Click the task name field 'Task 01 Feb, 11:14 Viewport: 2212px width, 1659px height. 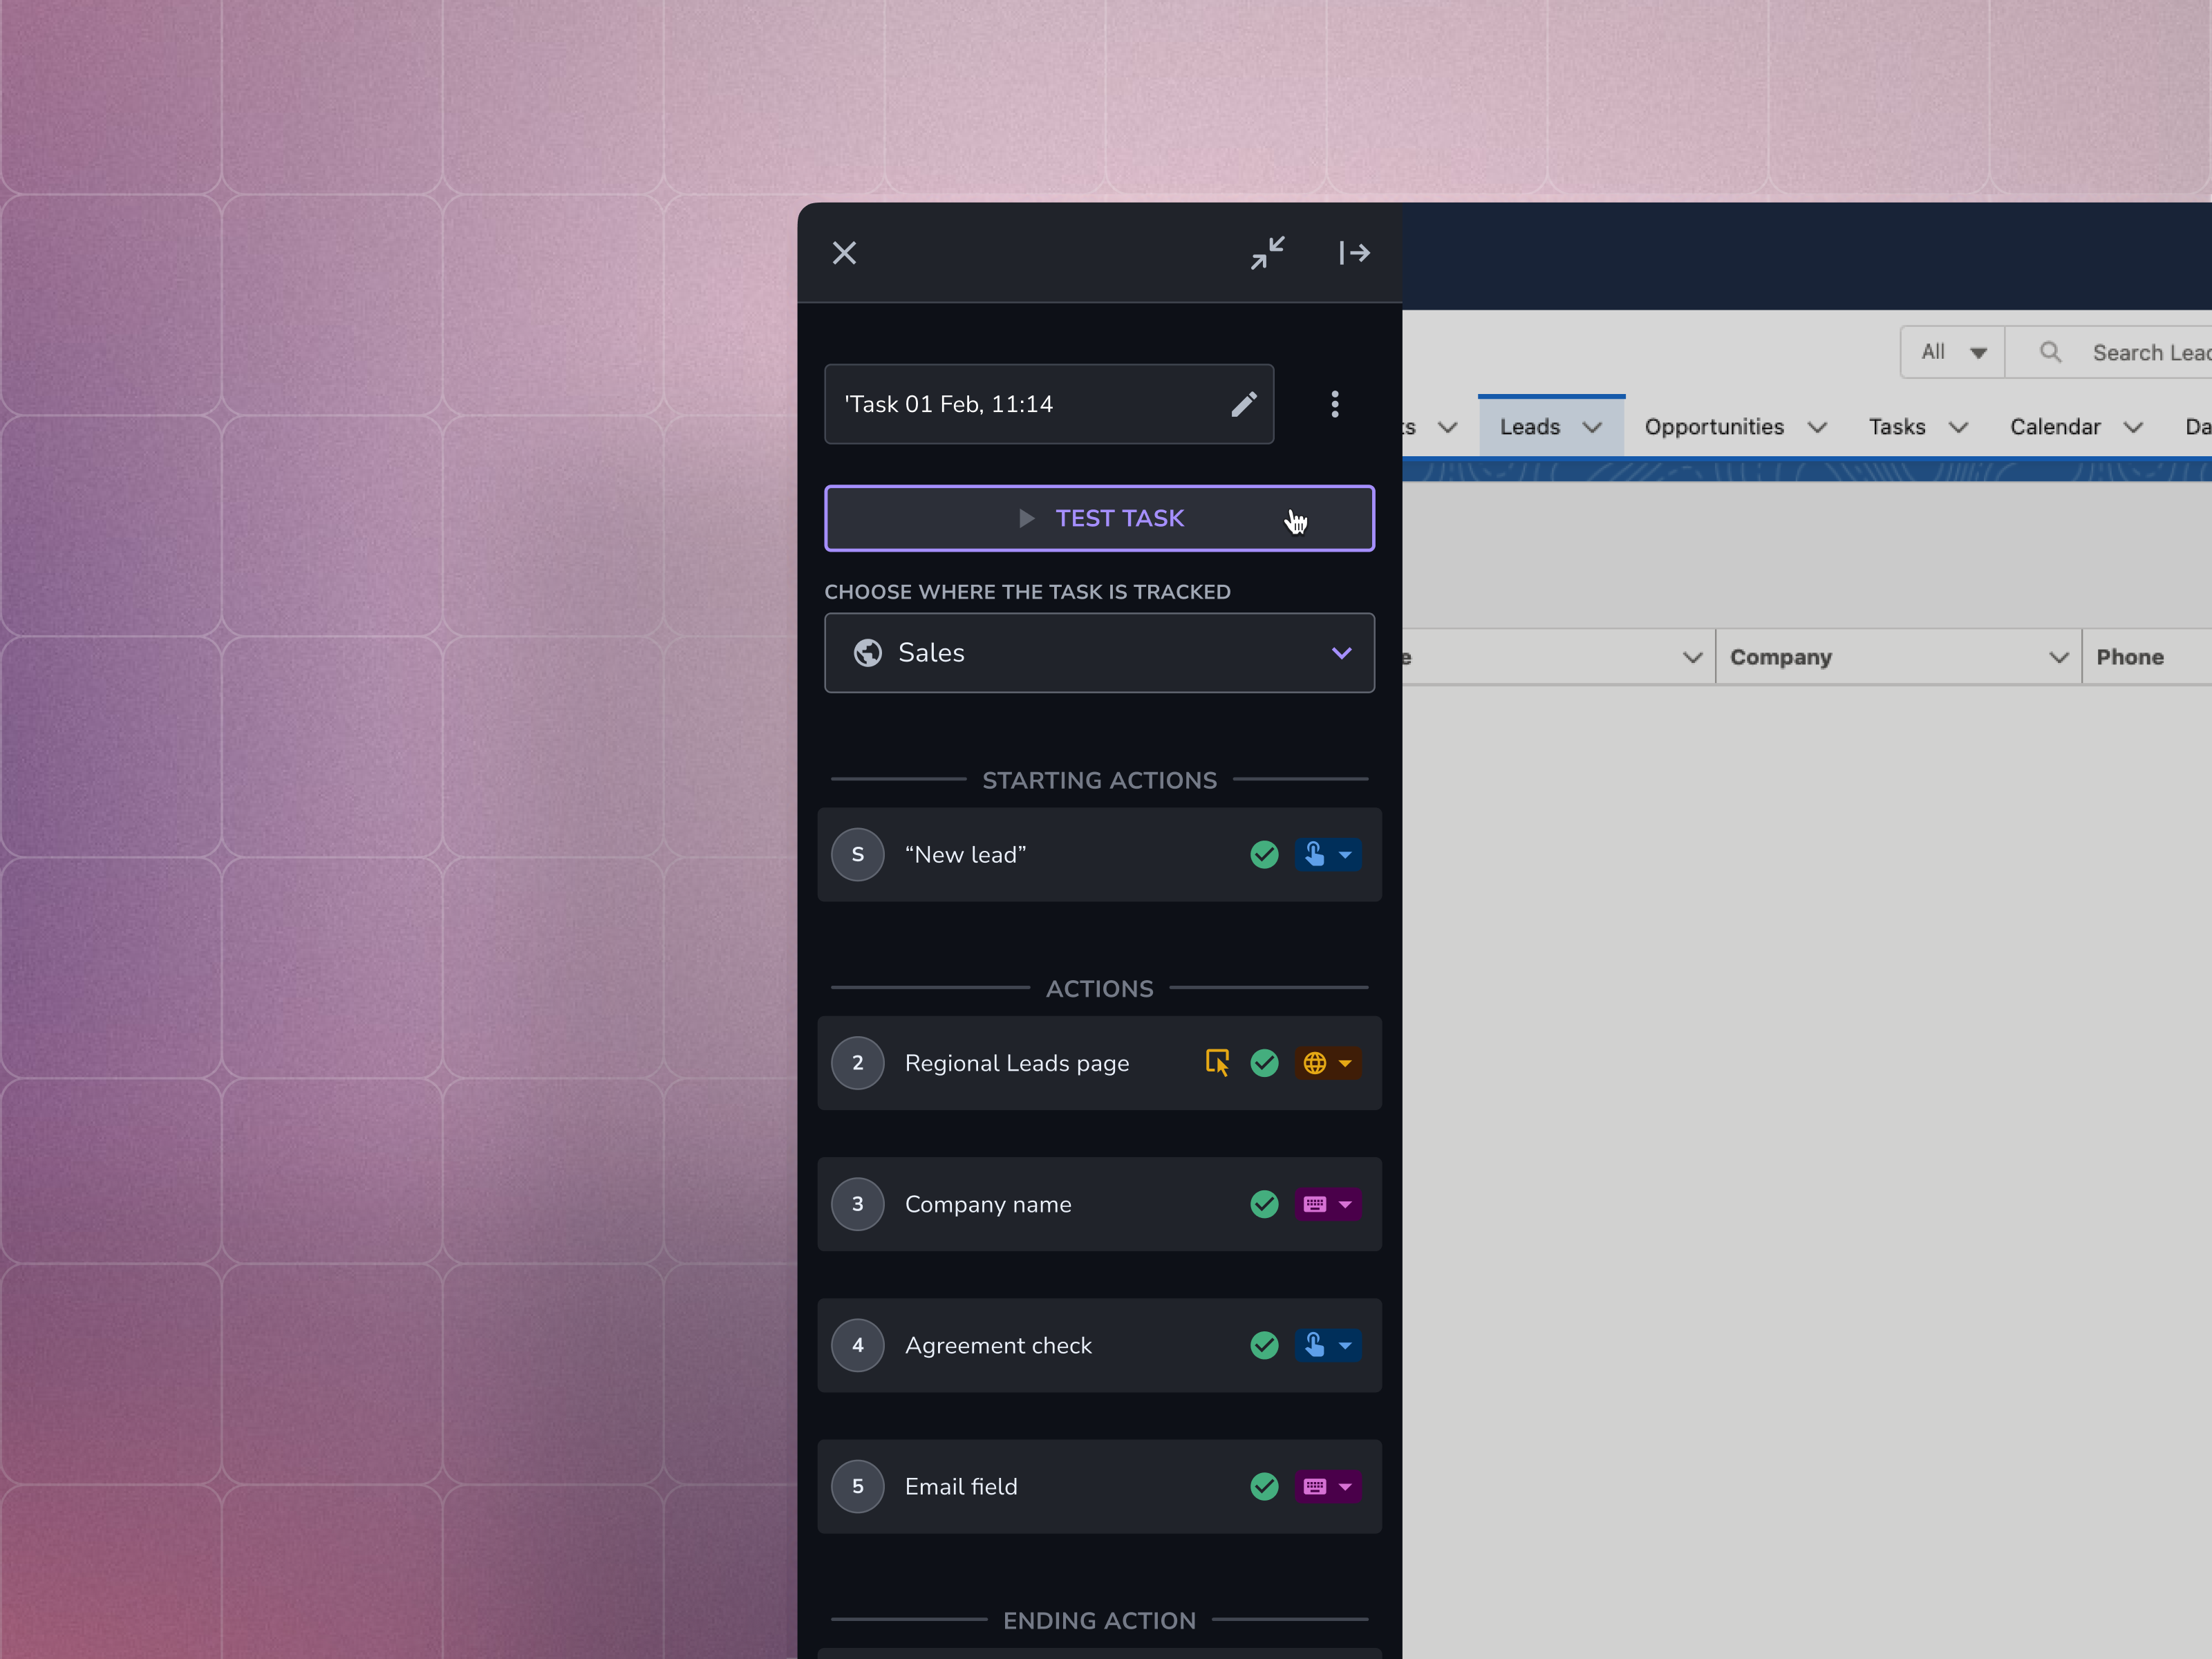click(1048, 404)
